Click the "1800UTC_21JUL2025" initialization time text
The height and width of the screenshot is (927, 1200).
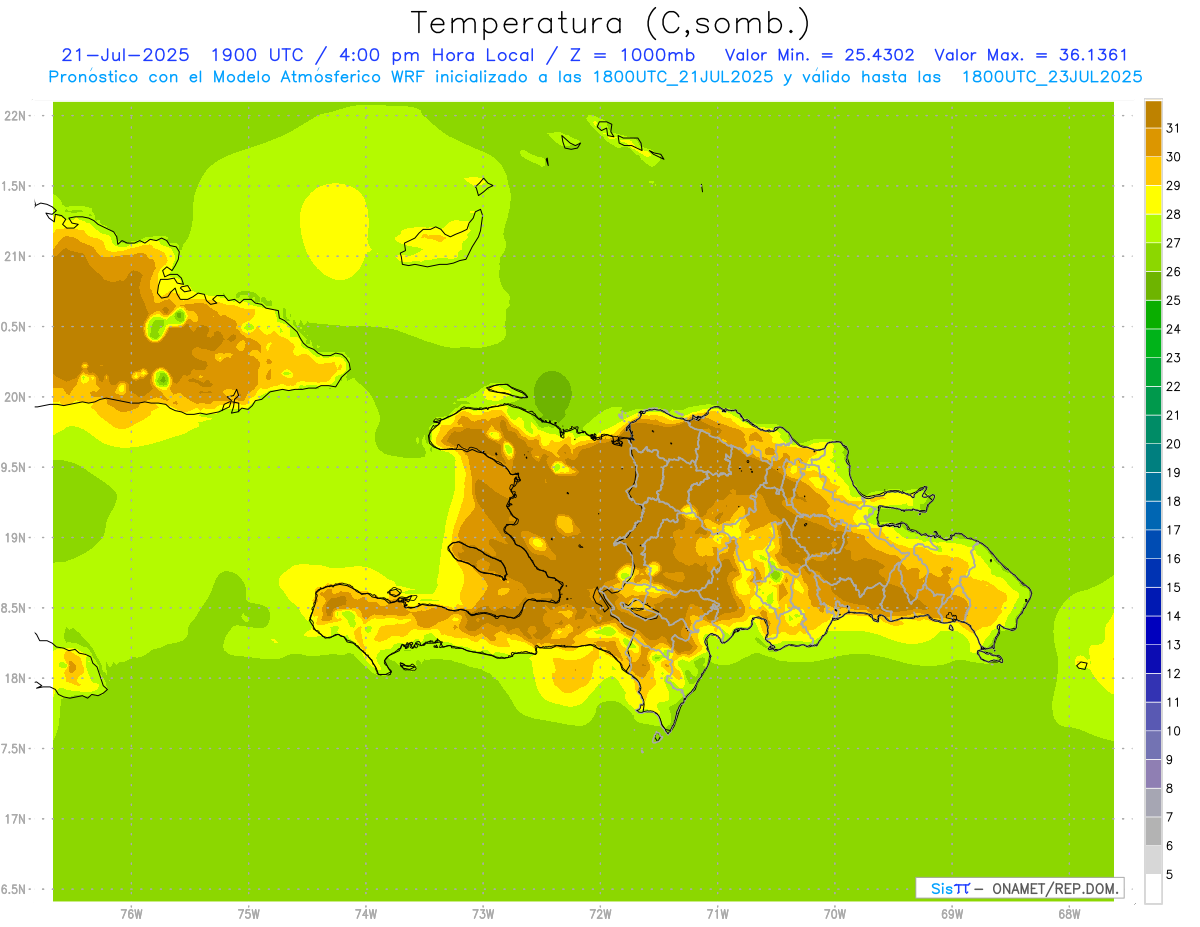[x=683, y=77]
